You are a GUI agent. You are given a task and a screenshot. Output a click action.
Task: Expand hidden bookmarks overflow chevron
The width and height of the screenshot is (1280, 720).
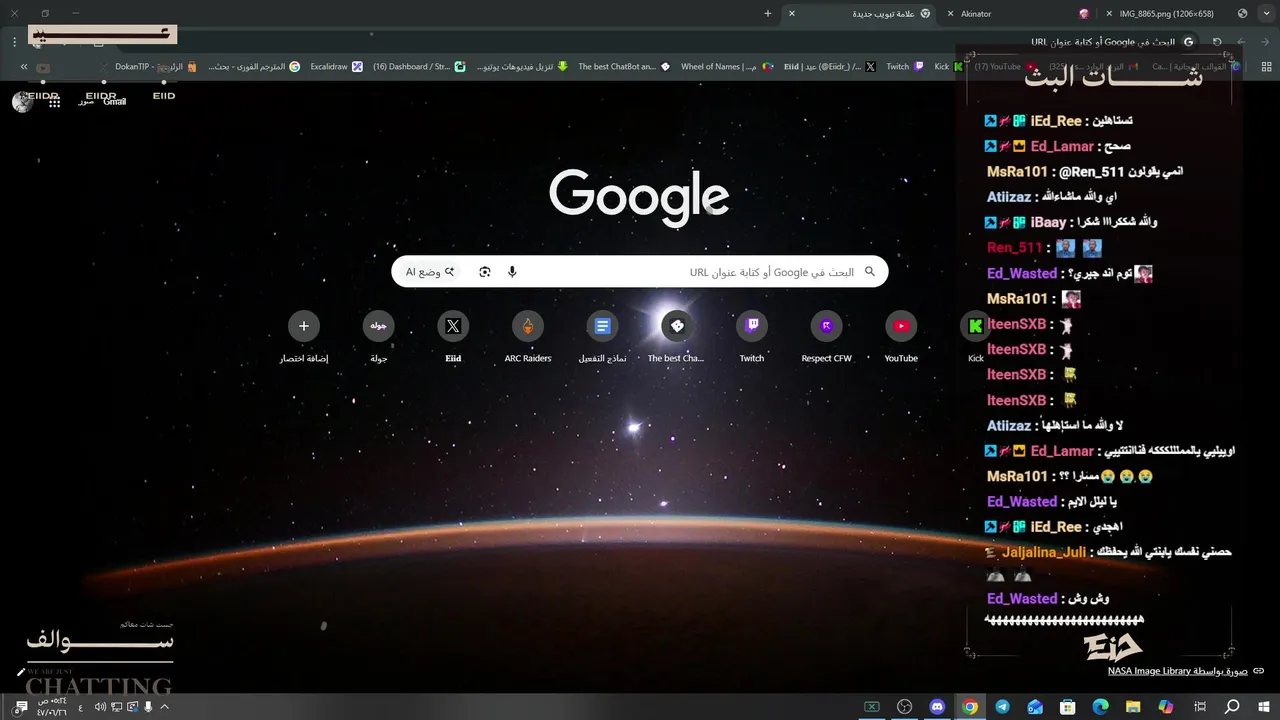(23, 67)
